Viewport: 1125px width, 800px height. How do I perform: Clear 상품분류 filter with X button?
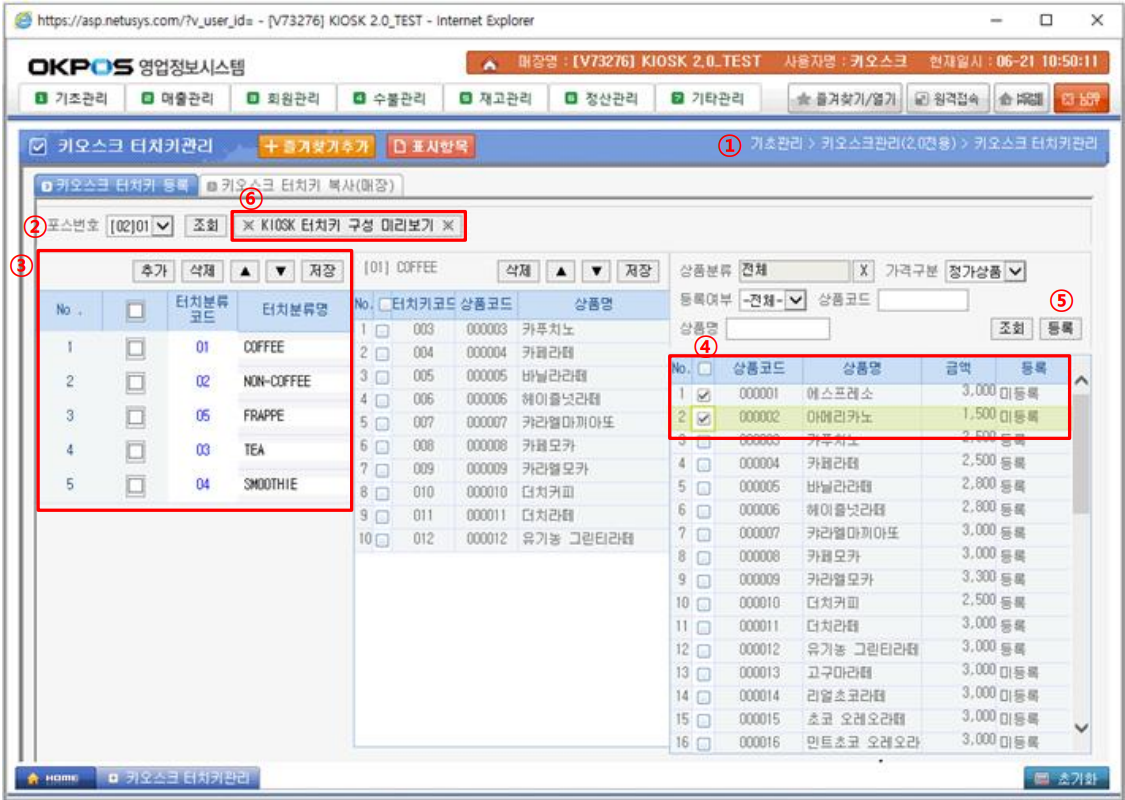click(864, 271)
